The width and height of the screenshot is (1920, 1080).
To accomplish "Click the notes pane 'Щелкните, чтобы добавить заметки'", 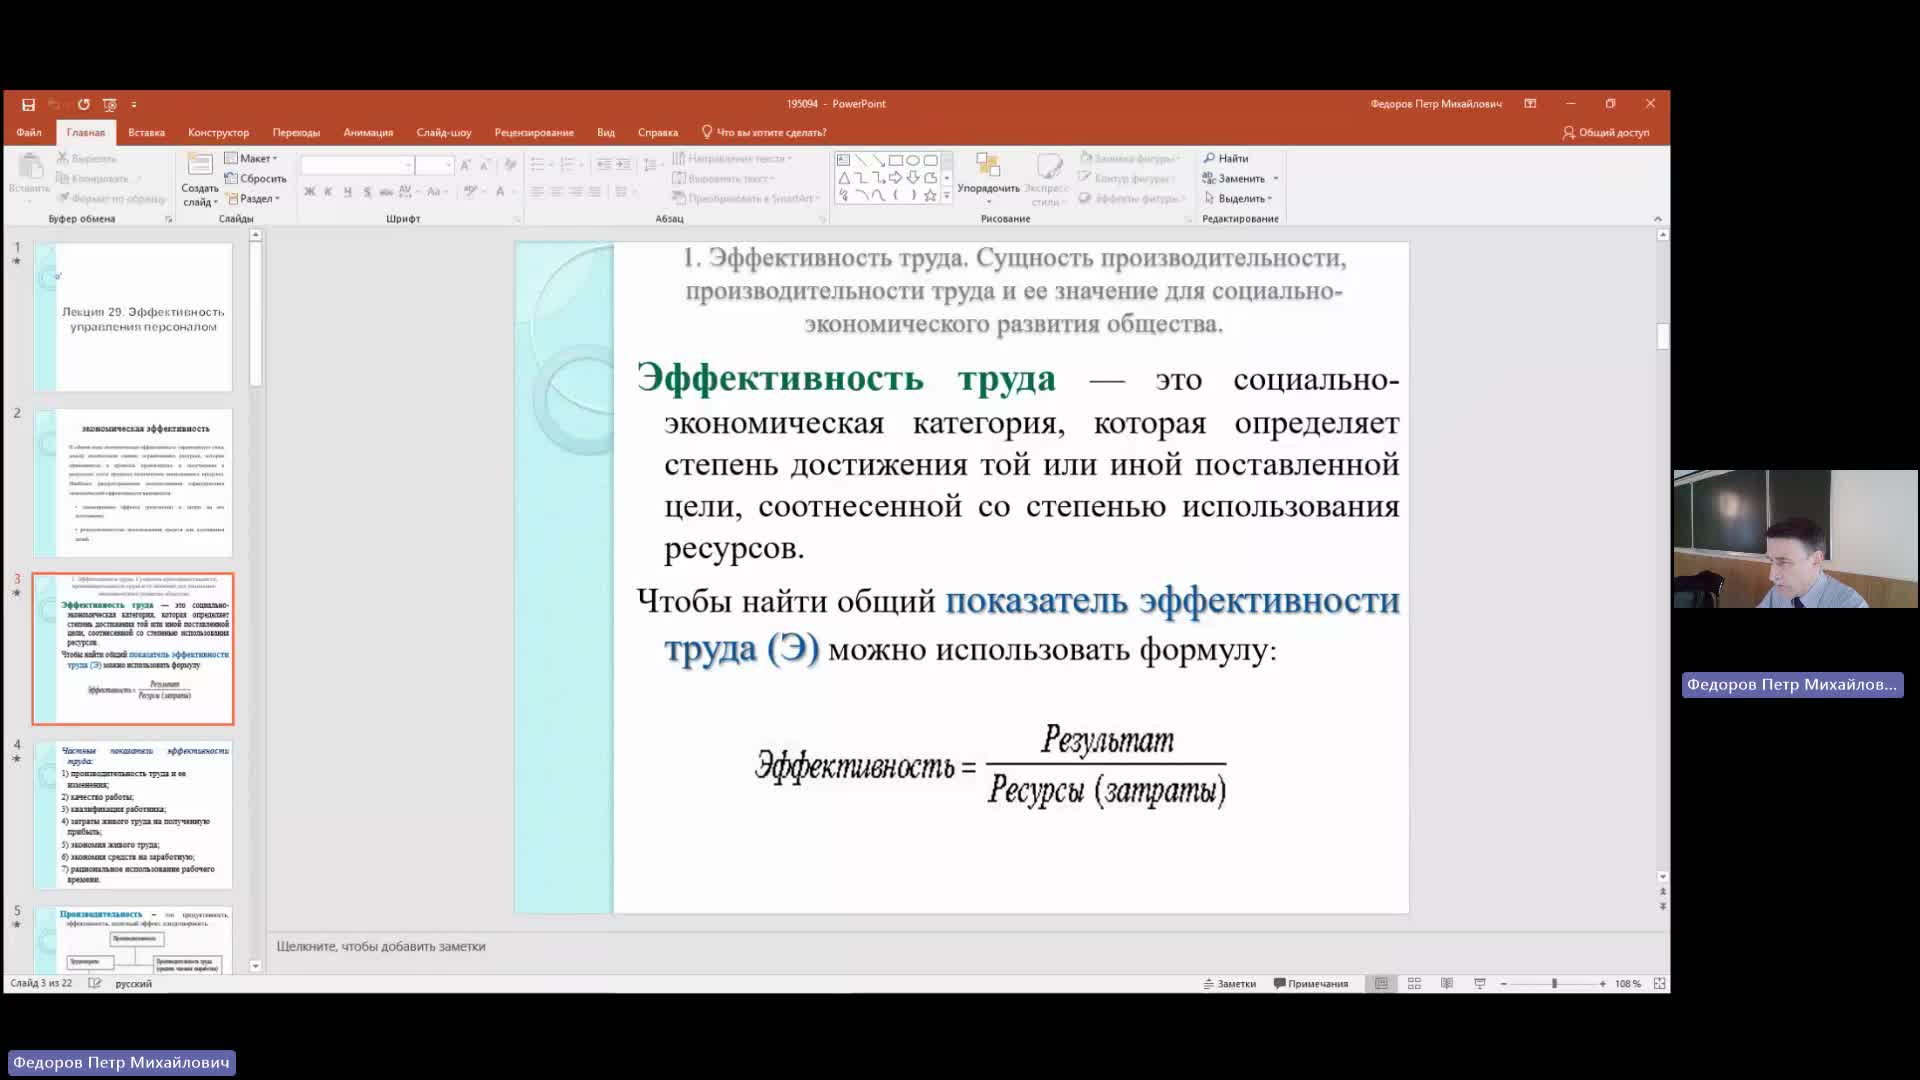I will tap(381, 946).
